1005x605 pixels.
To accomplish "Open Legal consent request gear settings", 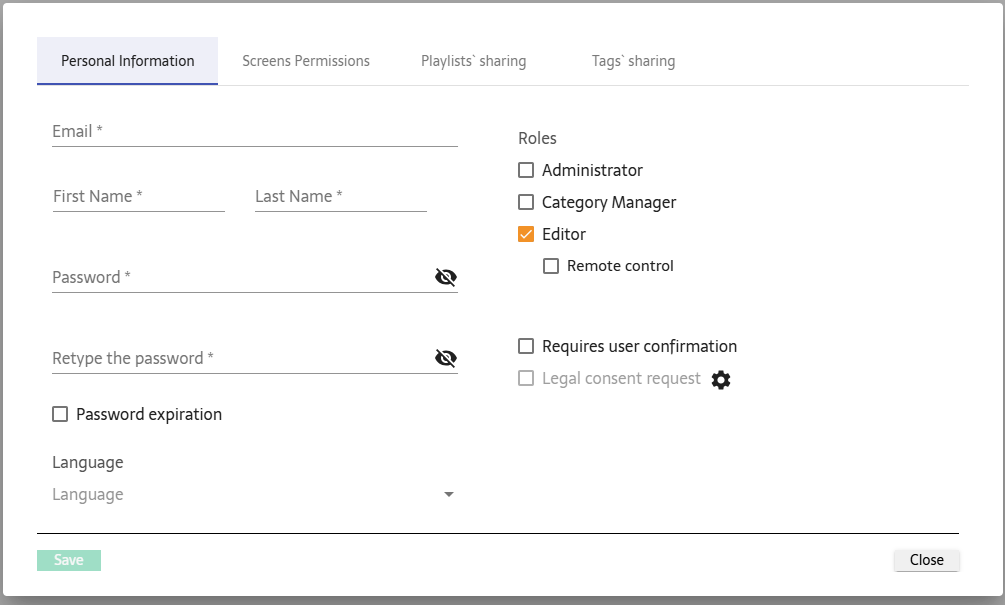I will pos(721,379).
